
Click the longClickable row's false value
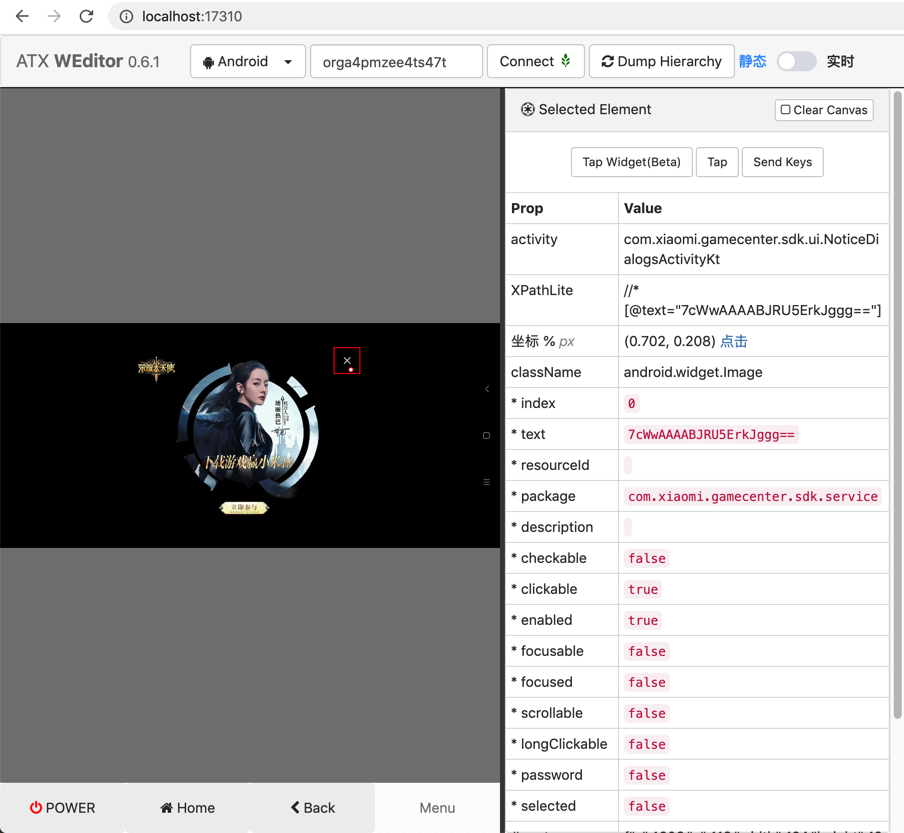pos(647,744)
